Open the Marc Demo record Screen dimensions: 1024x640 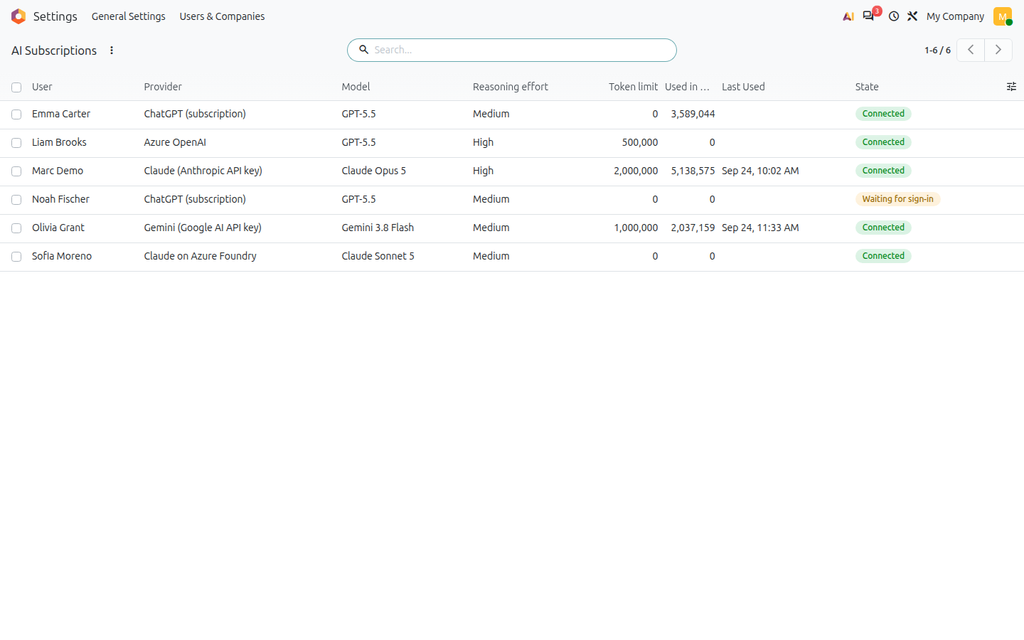57,171
